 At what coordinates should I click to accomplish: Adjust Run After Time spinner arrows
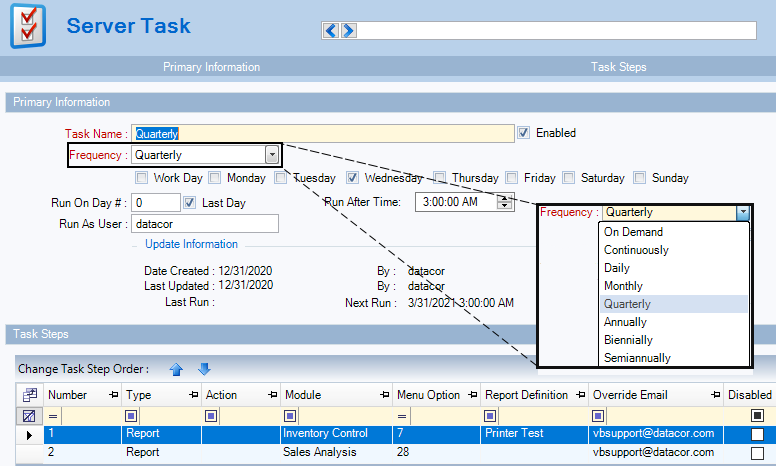pyautogui.click(x=504, y=202)
